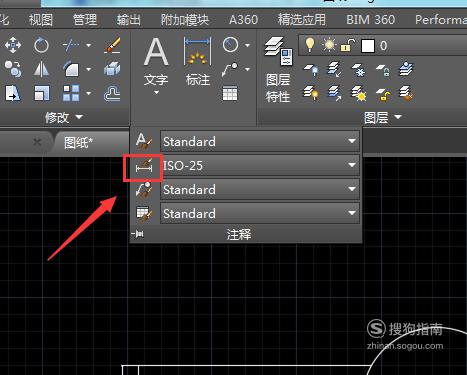
Task: Open the table style manager icon
Action: click(x=144, y=214)
